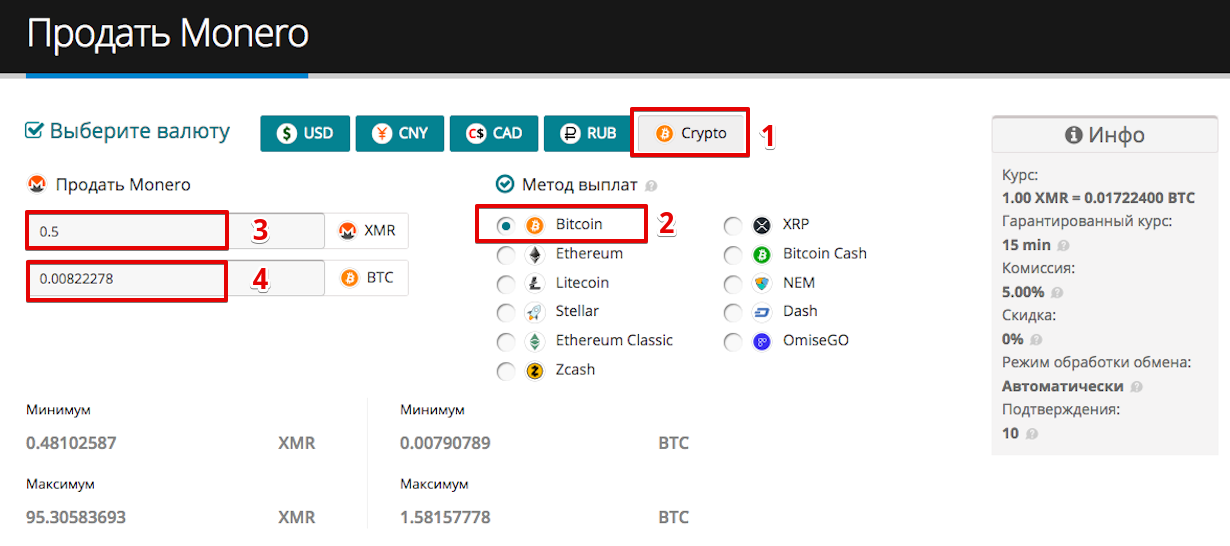Click the Bitcoin coin icon in payout list
Image resolution: width=1230 pixels, height=546 pixels.
pos(535,225)
